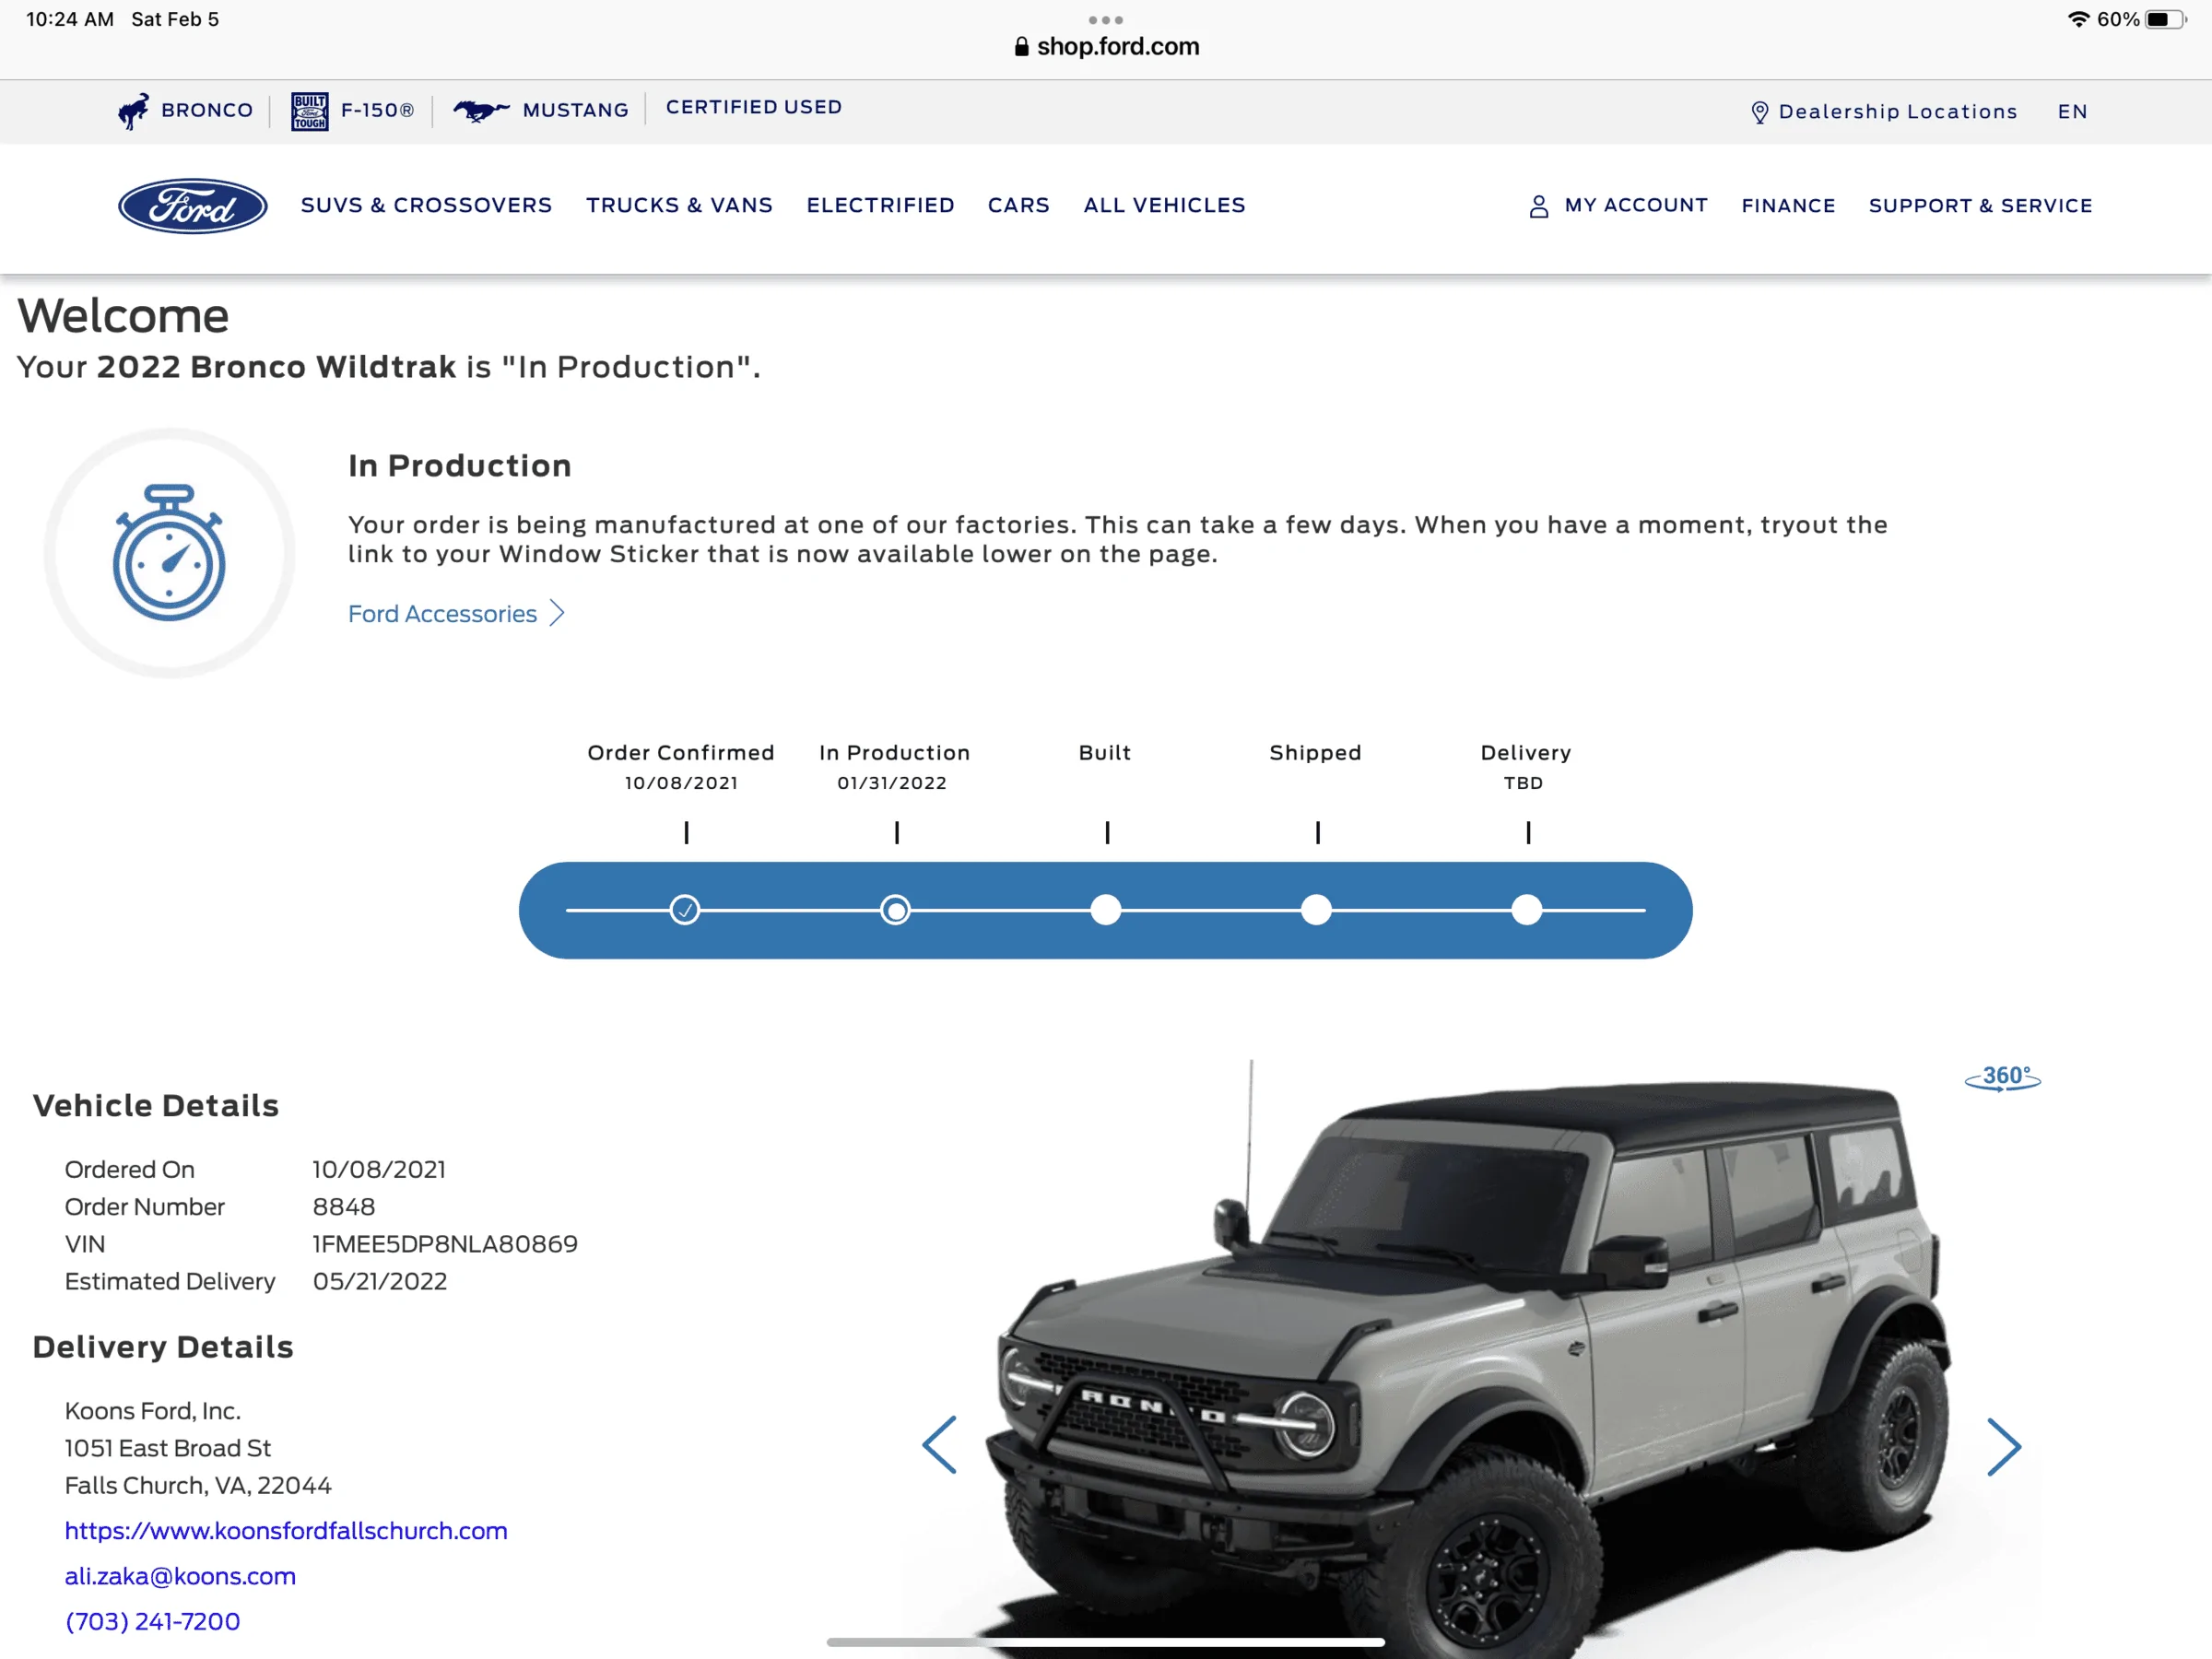This screenshot has width=2212, height=1659.
Task: Switch language using the EN selector
Action: [2072, 112]
